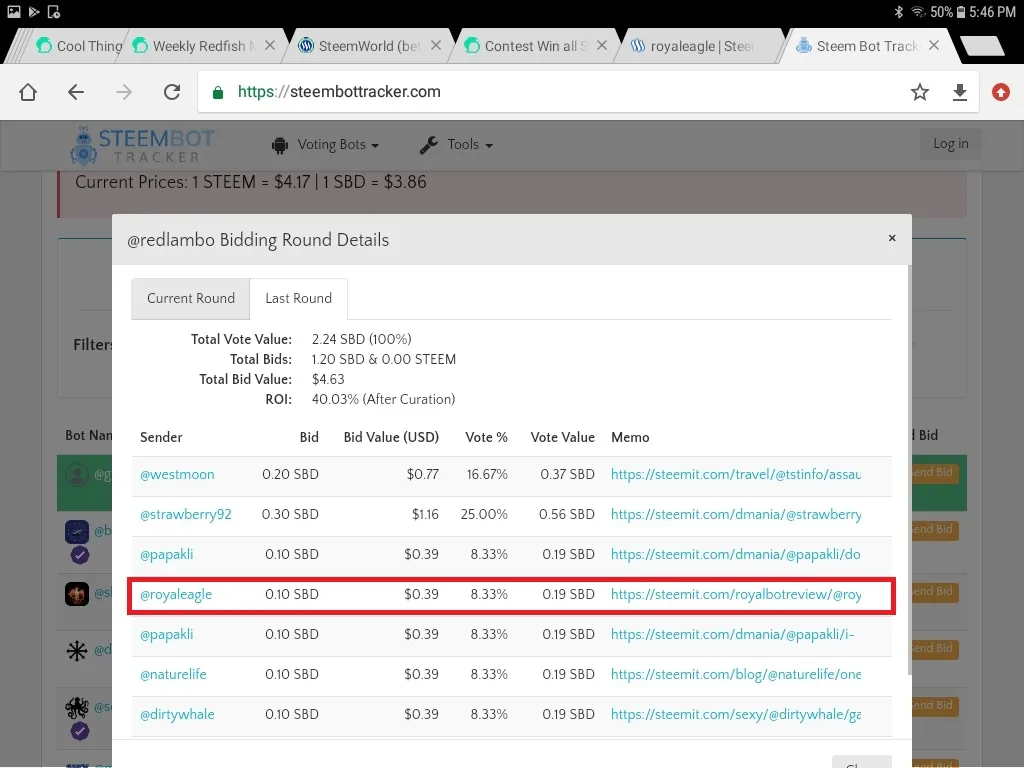Open the Tools dropdown menu
Image resolution: width=1024 pixels, height=768 pixels.
click(456, 144)
